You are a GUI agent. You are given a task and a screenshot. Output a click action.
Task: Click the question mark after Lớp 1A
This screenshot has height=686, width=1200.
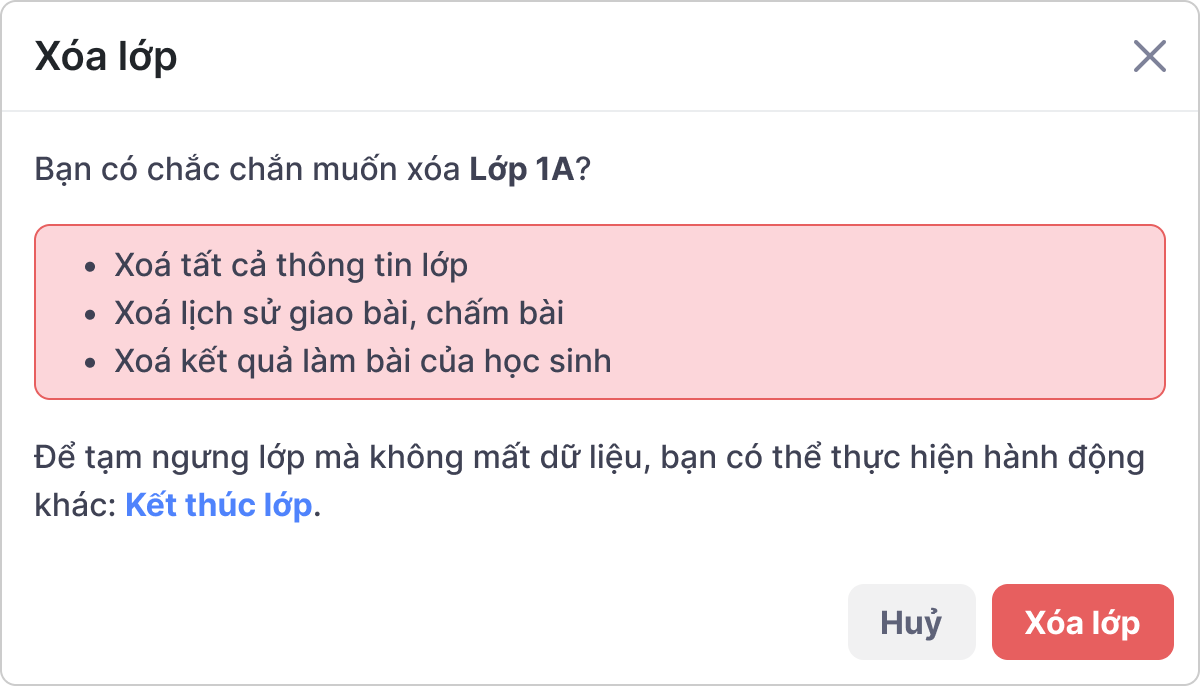click(583, 169)
